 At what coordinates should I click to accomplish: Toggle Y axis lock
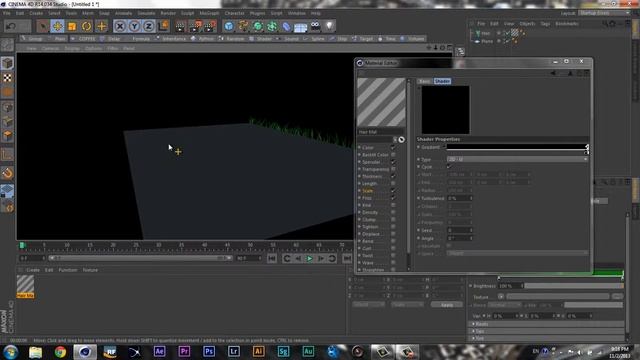click(134, 27)
